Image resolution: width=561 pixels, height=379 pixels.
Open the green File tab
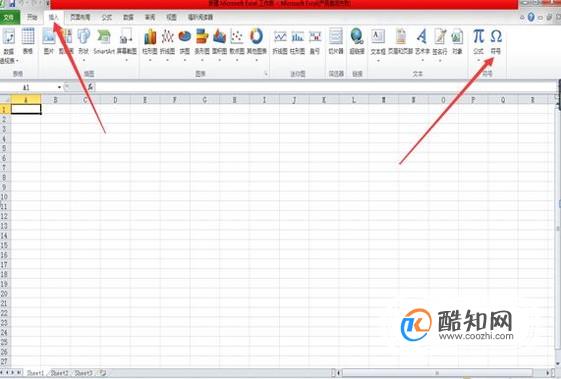click(9, 17)
